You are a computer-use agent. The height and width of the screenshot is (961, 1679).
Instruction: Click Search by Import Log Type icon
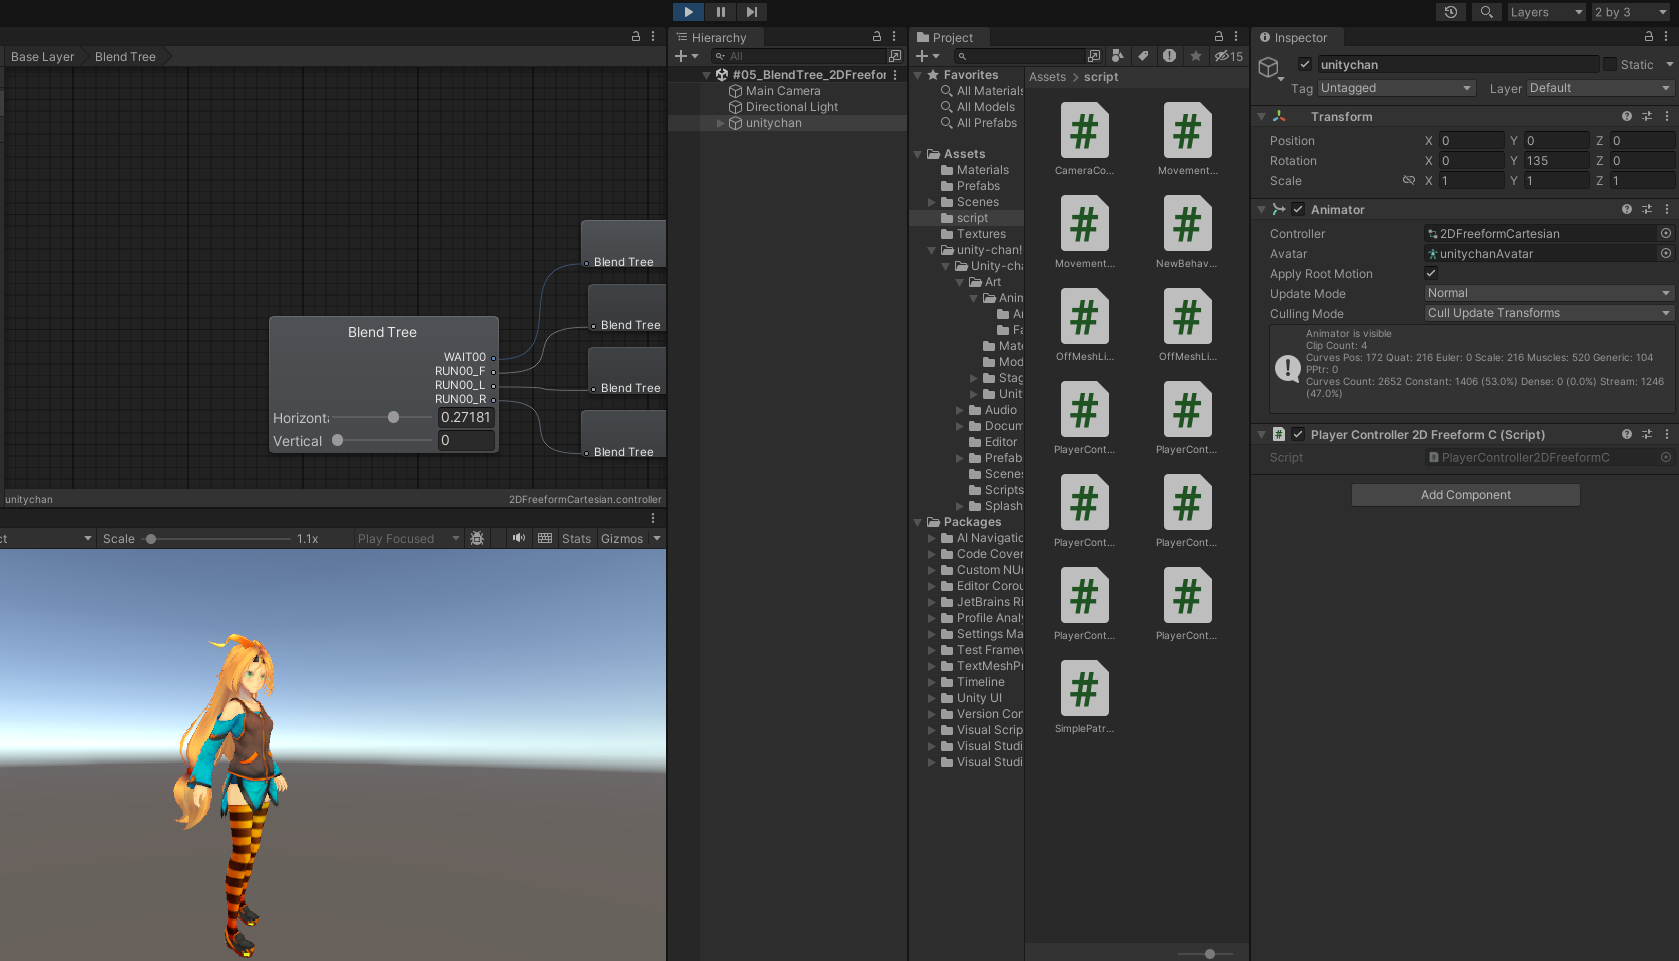pos(1169,56)
